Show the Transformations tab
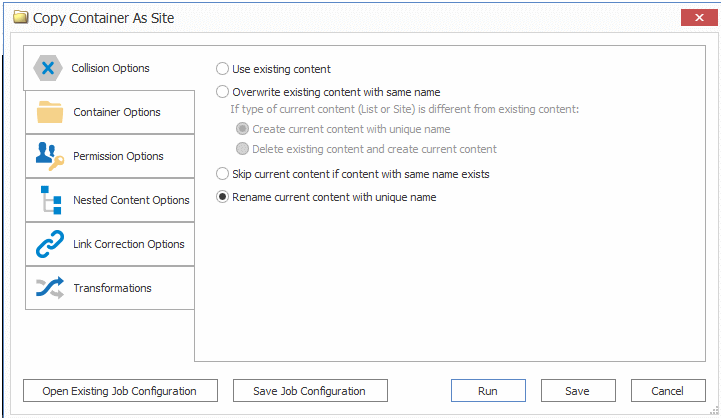 coord(110,288)
